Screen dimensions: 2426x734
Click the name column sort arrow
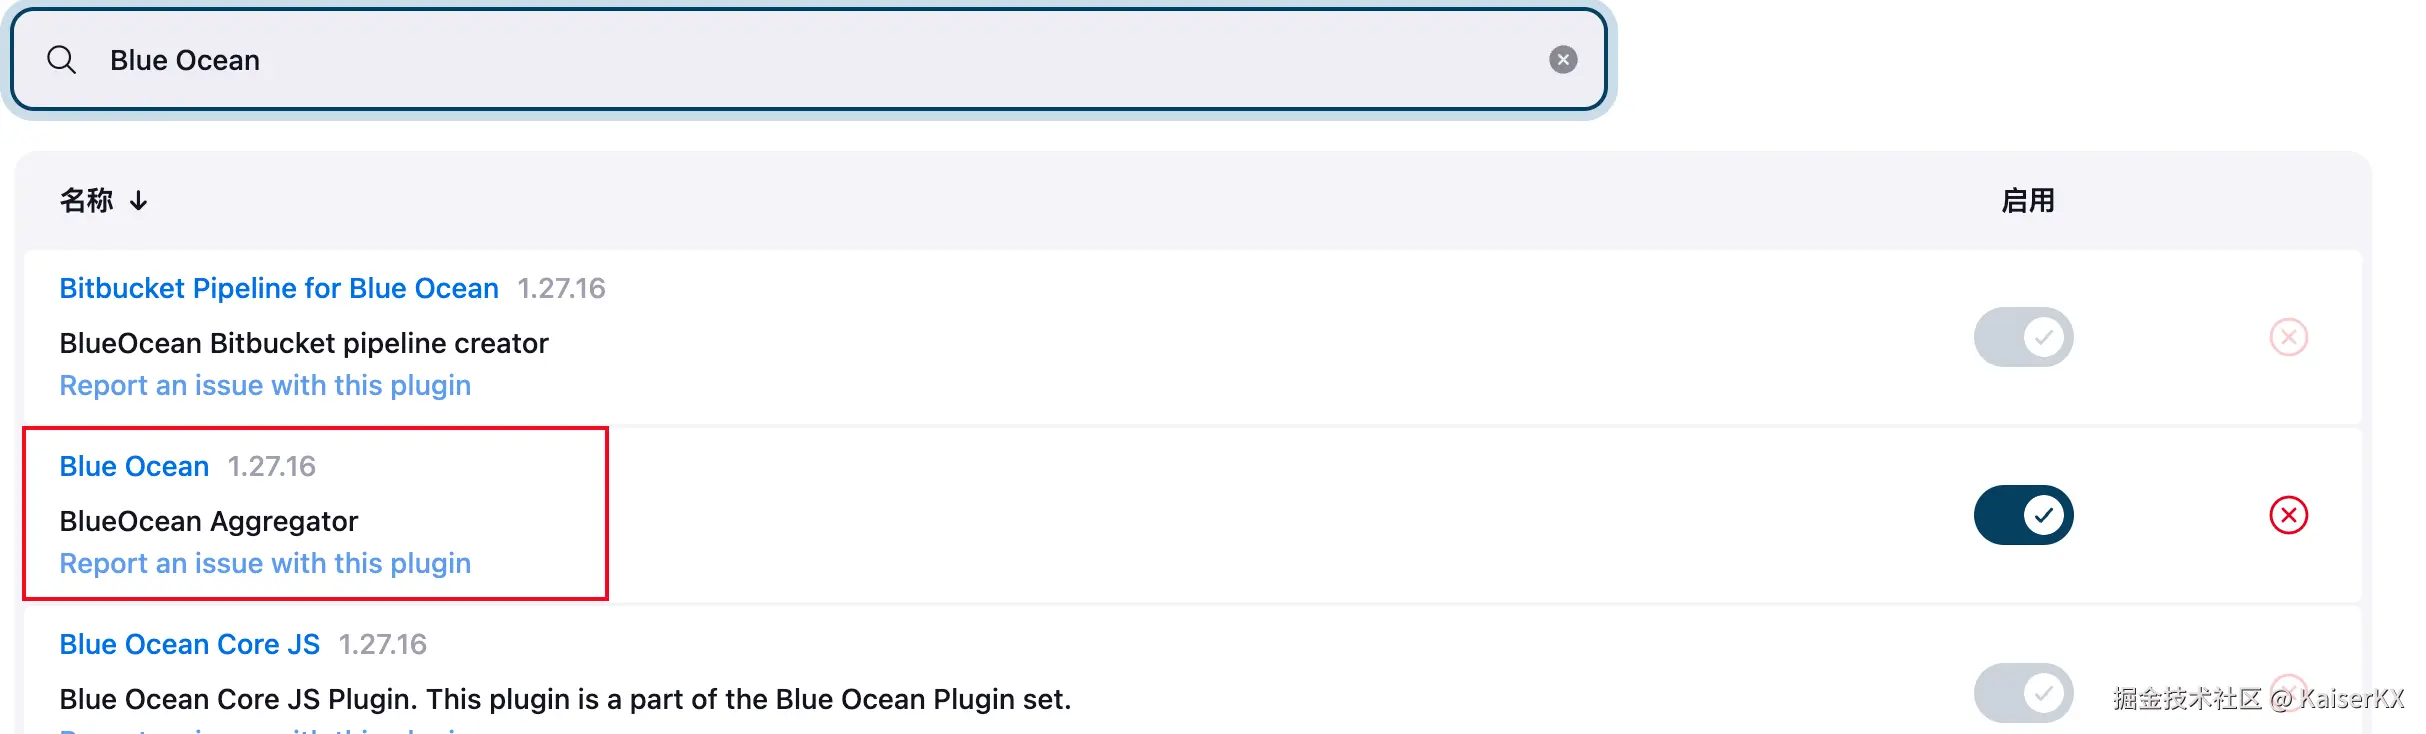pos(139,201)
